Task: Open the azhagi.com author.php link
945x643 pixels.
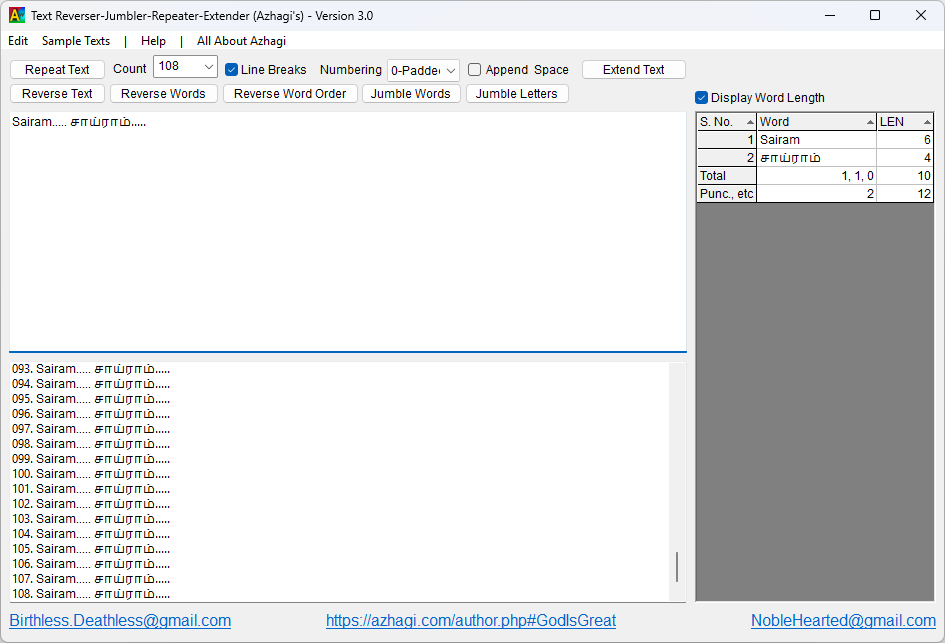Action: point(471,621)
